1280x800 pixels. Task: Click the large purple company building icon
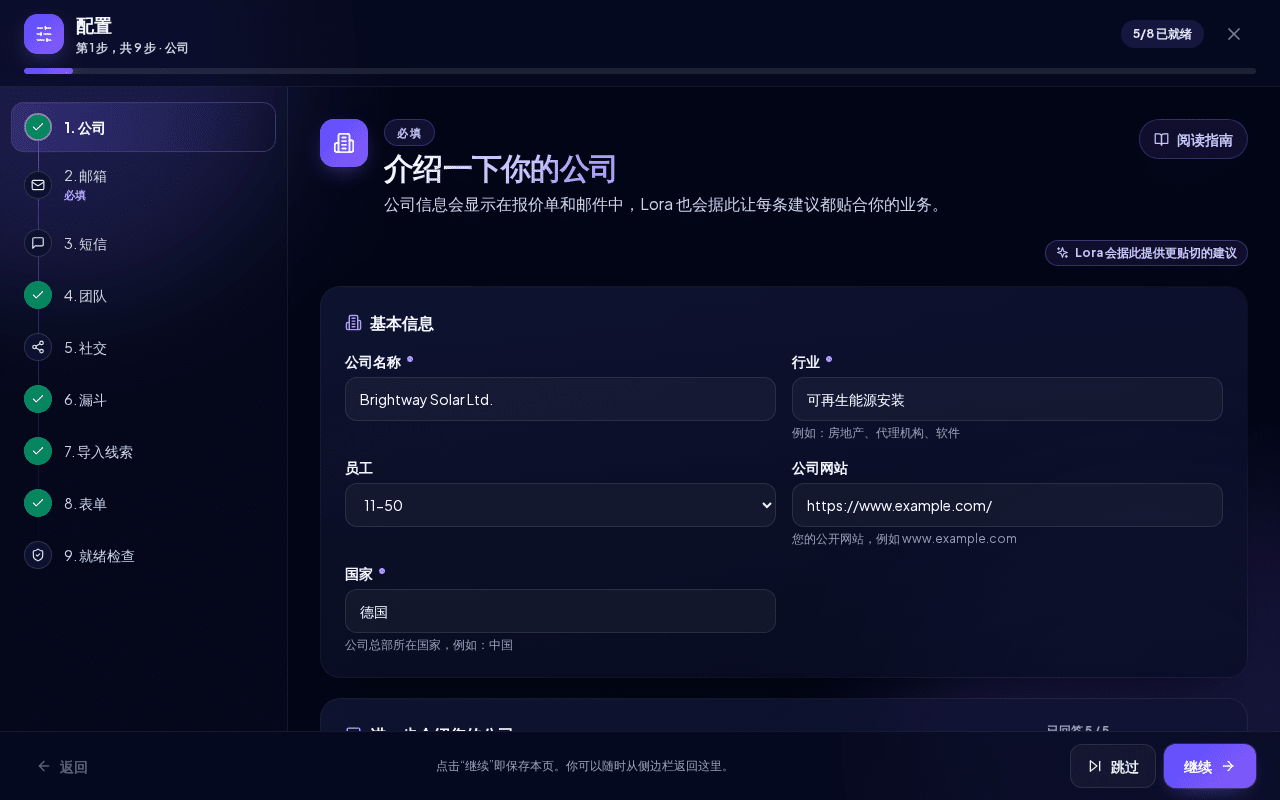(344, 143)
